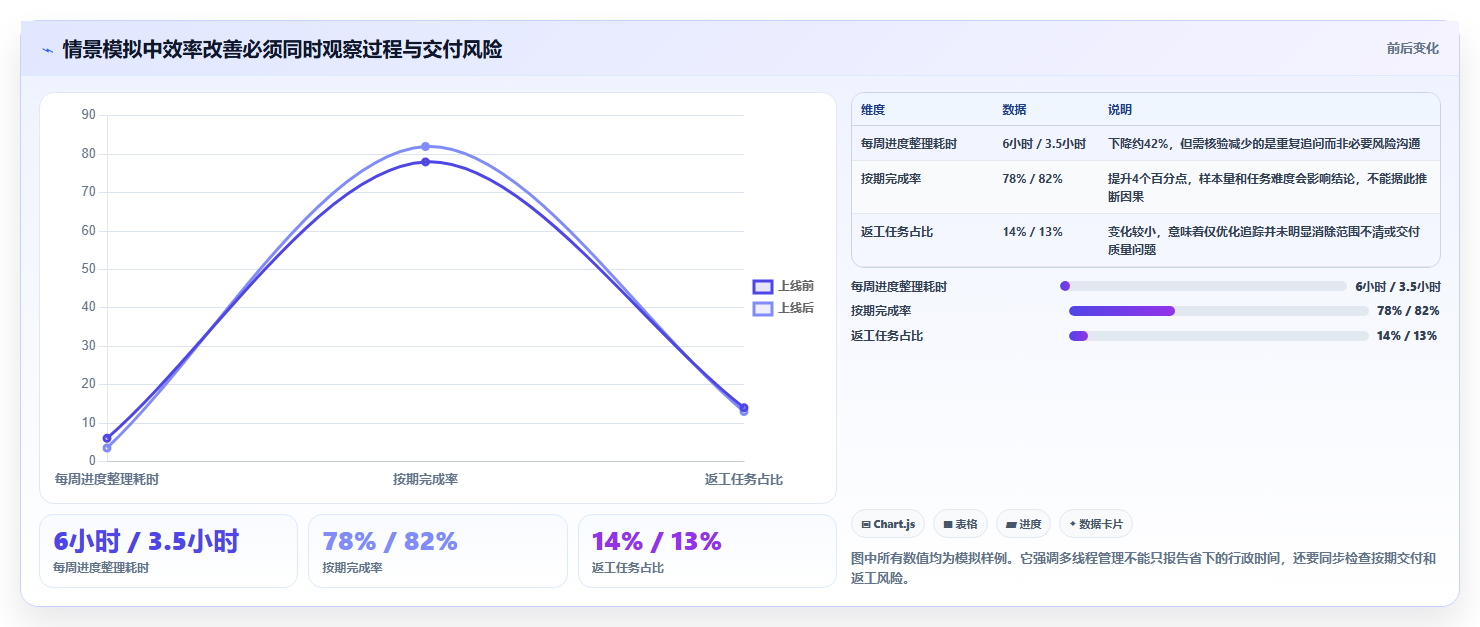Click the 14% / 13% table cell
Image resolution: width=1480 pixels, height=627 pixels.
click(1033, 232)
